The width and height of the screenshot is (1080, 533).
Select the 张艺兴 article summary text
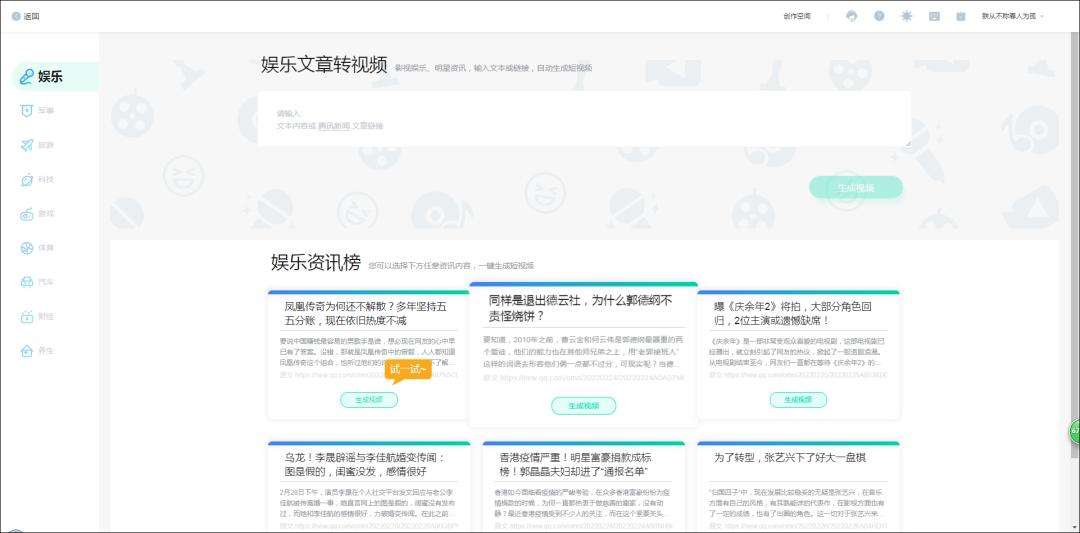(x=798, y=503)
